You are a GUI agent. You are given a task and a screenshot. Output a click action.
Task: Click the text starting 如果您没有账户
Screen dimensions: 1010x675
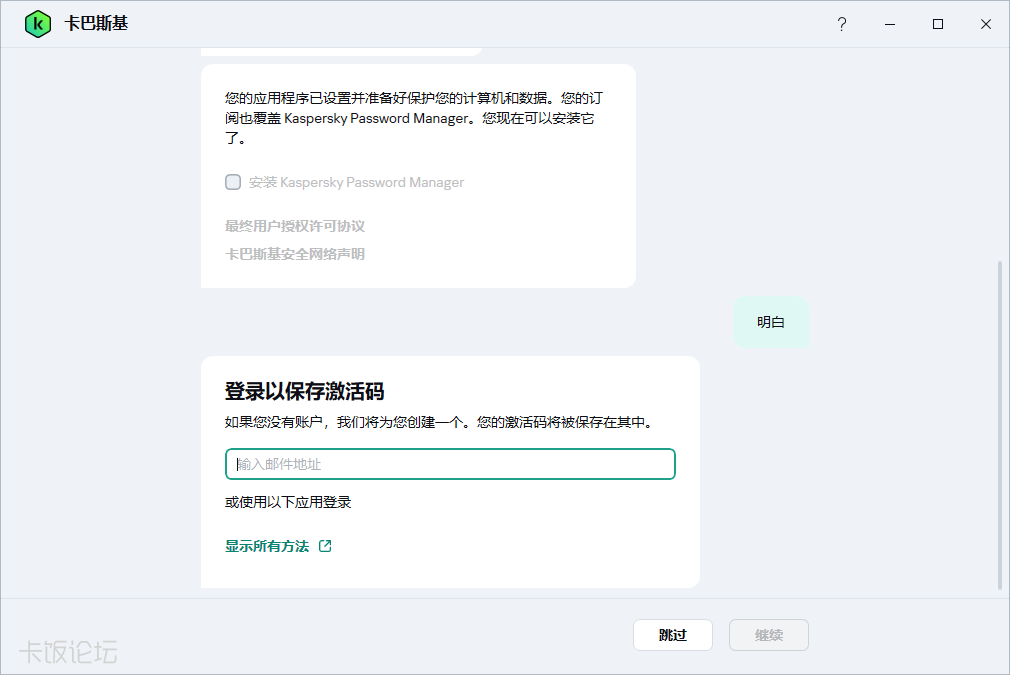tap(441, 423)
